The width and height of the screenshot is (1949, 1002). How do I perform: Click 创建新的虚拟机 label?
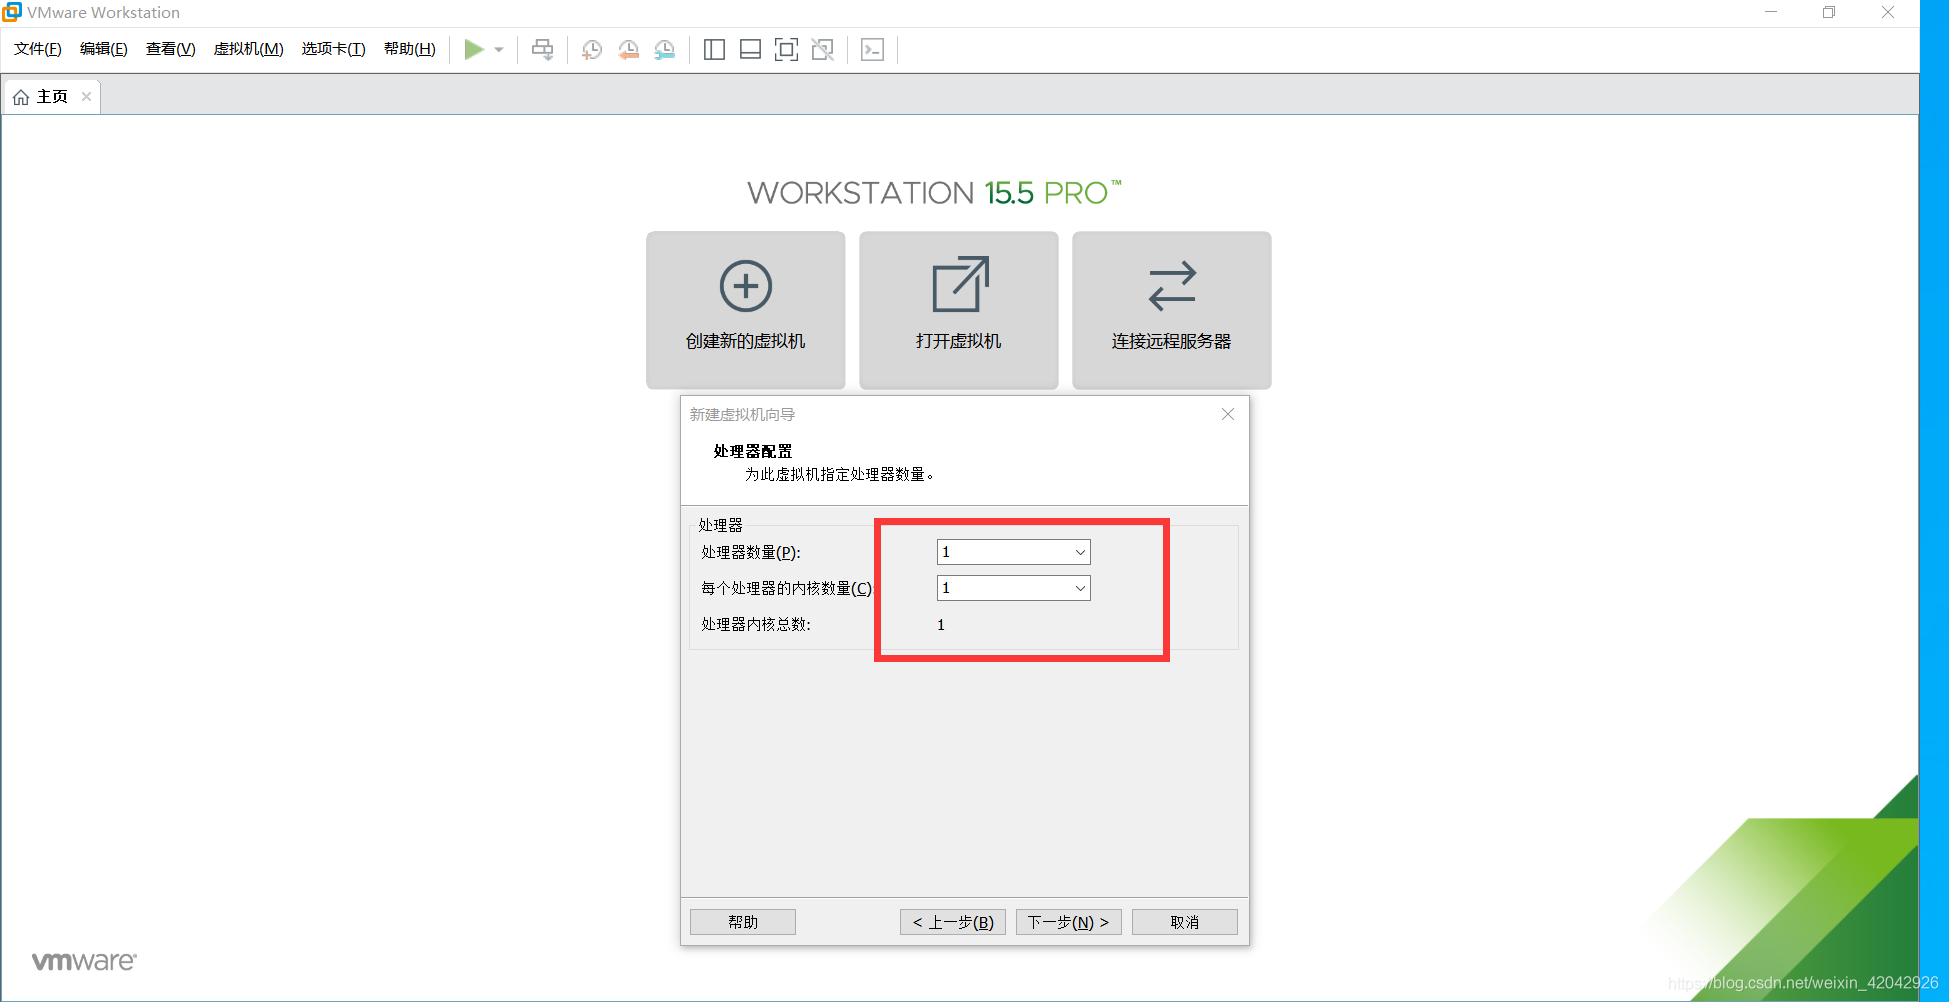(746, 341)
